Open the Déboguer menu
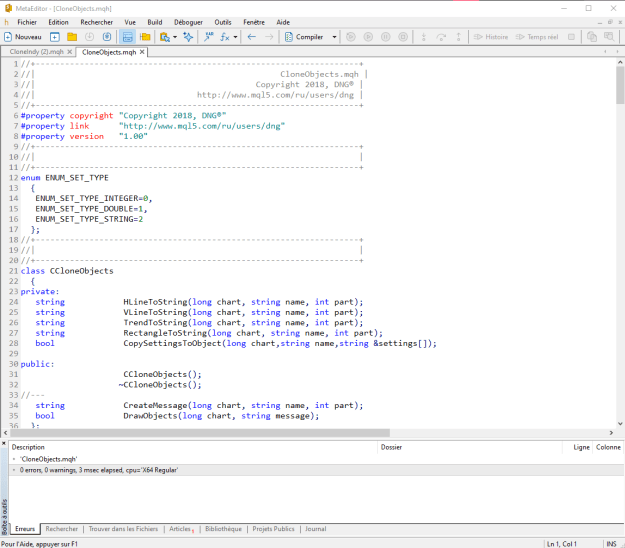The height and width of the screenshot is (548, 625). click(x=188, y=22)
